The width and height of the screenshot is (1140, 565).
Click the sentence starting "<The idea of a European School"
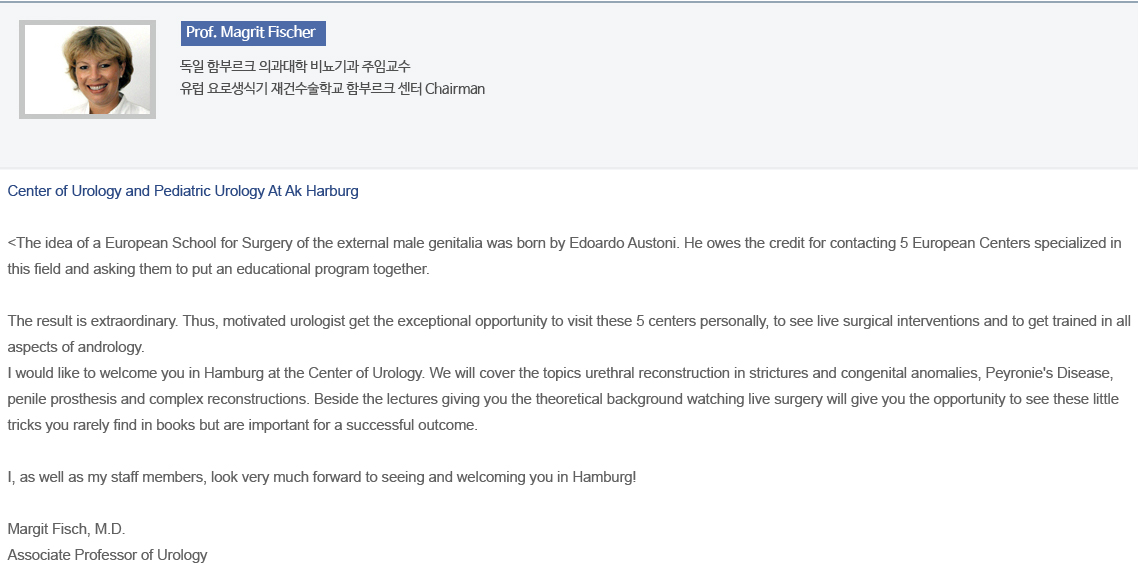(250, 243)
